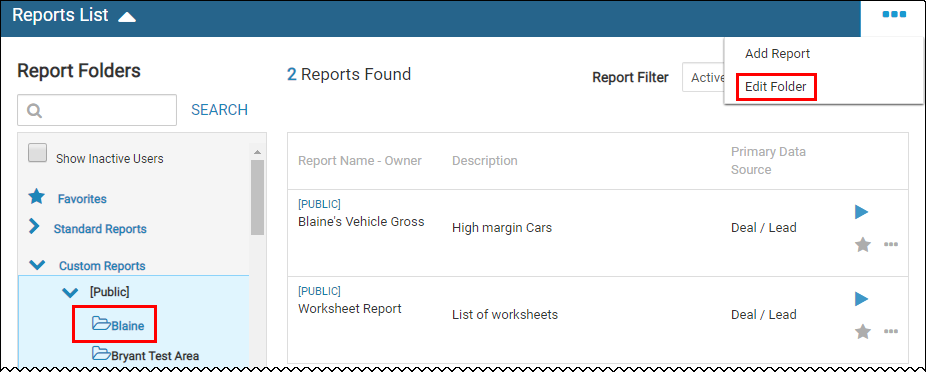
Task: Open the top-right three-dot menu
Action: click(894, 15)
